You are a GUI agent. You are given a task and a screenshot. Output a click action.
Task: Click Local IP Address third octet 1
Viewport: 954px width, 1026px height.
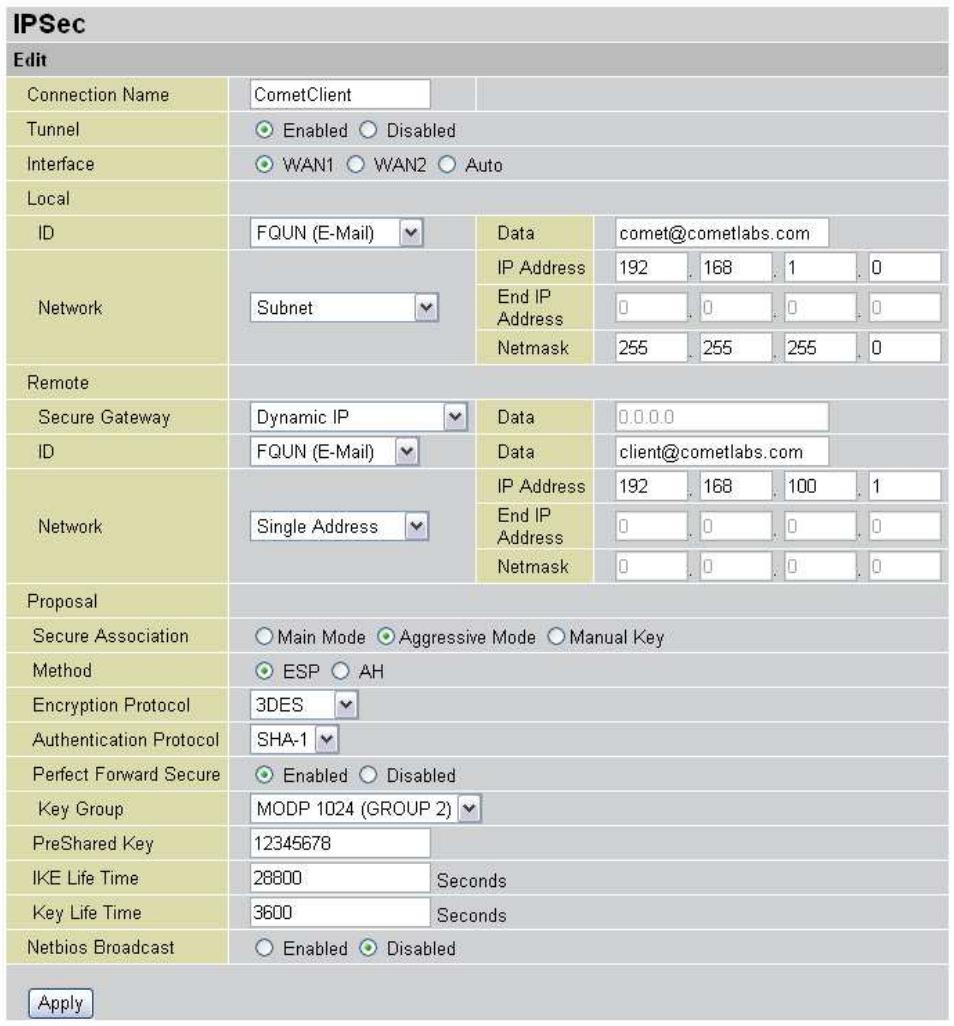coord(820,268)
